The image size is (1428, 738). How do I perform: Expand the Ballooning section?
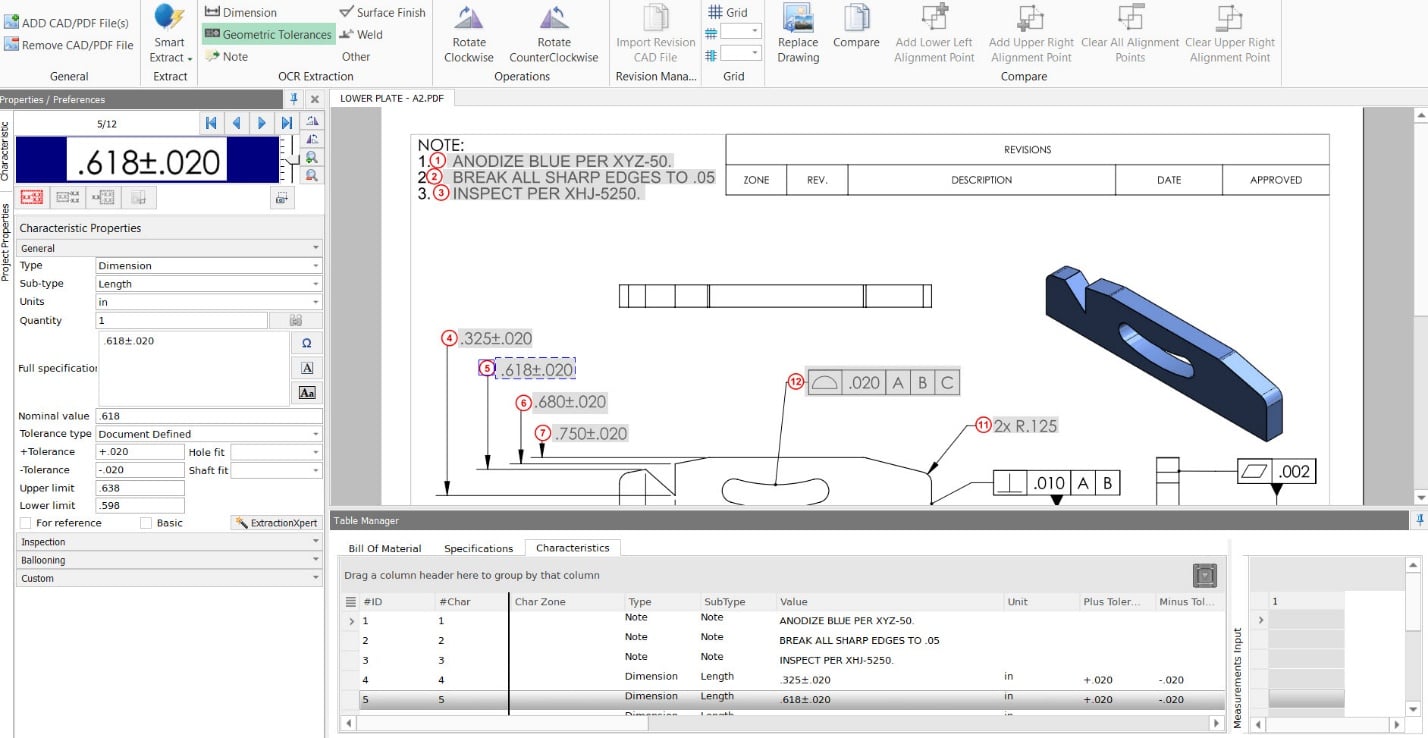coord(170,560)
